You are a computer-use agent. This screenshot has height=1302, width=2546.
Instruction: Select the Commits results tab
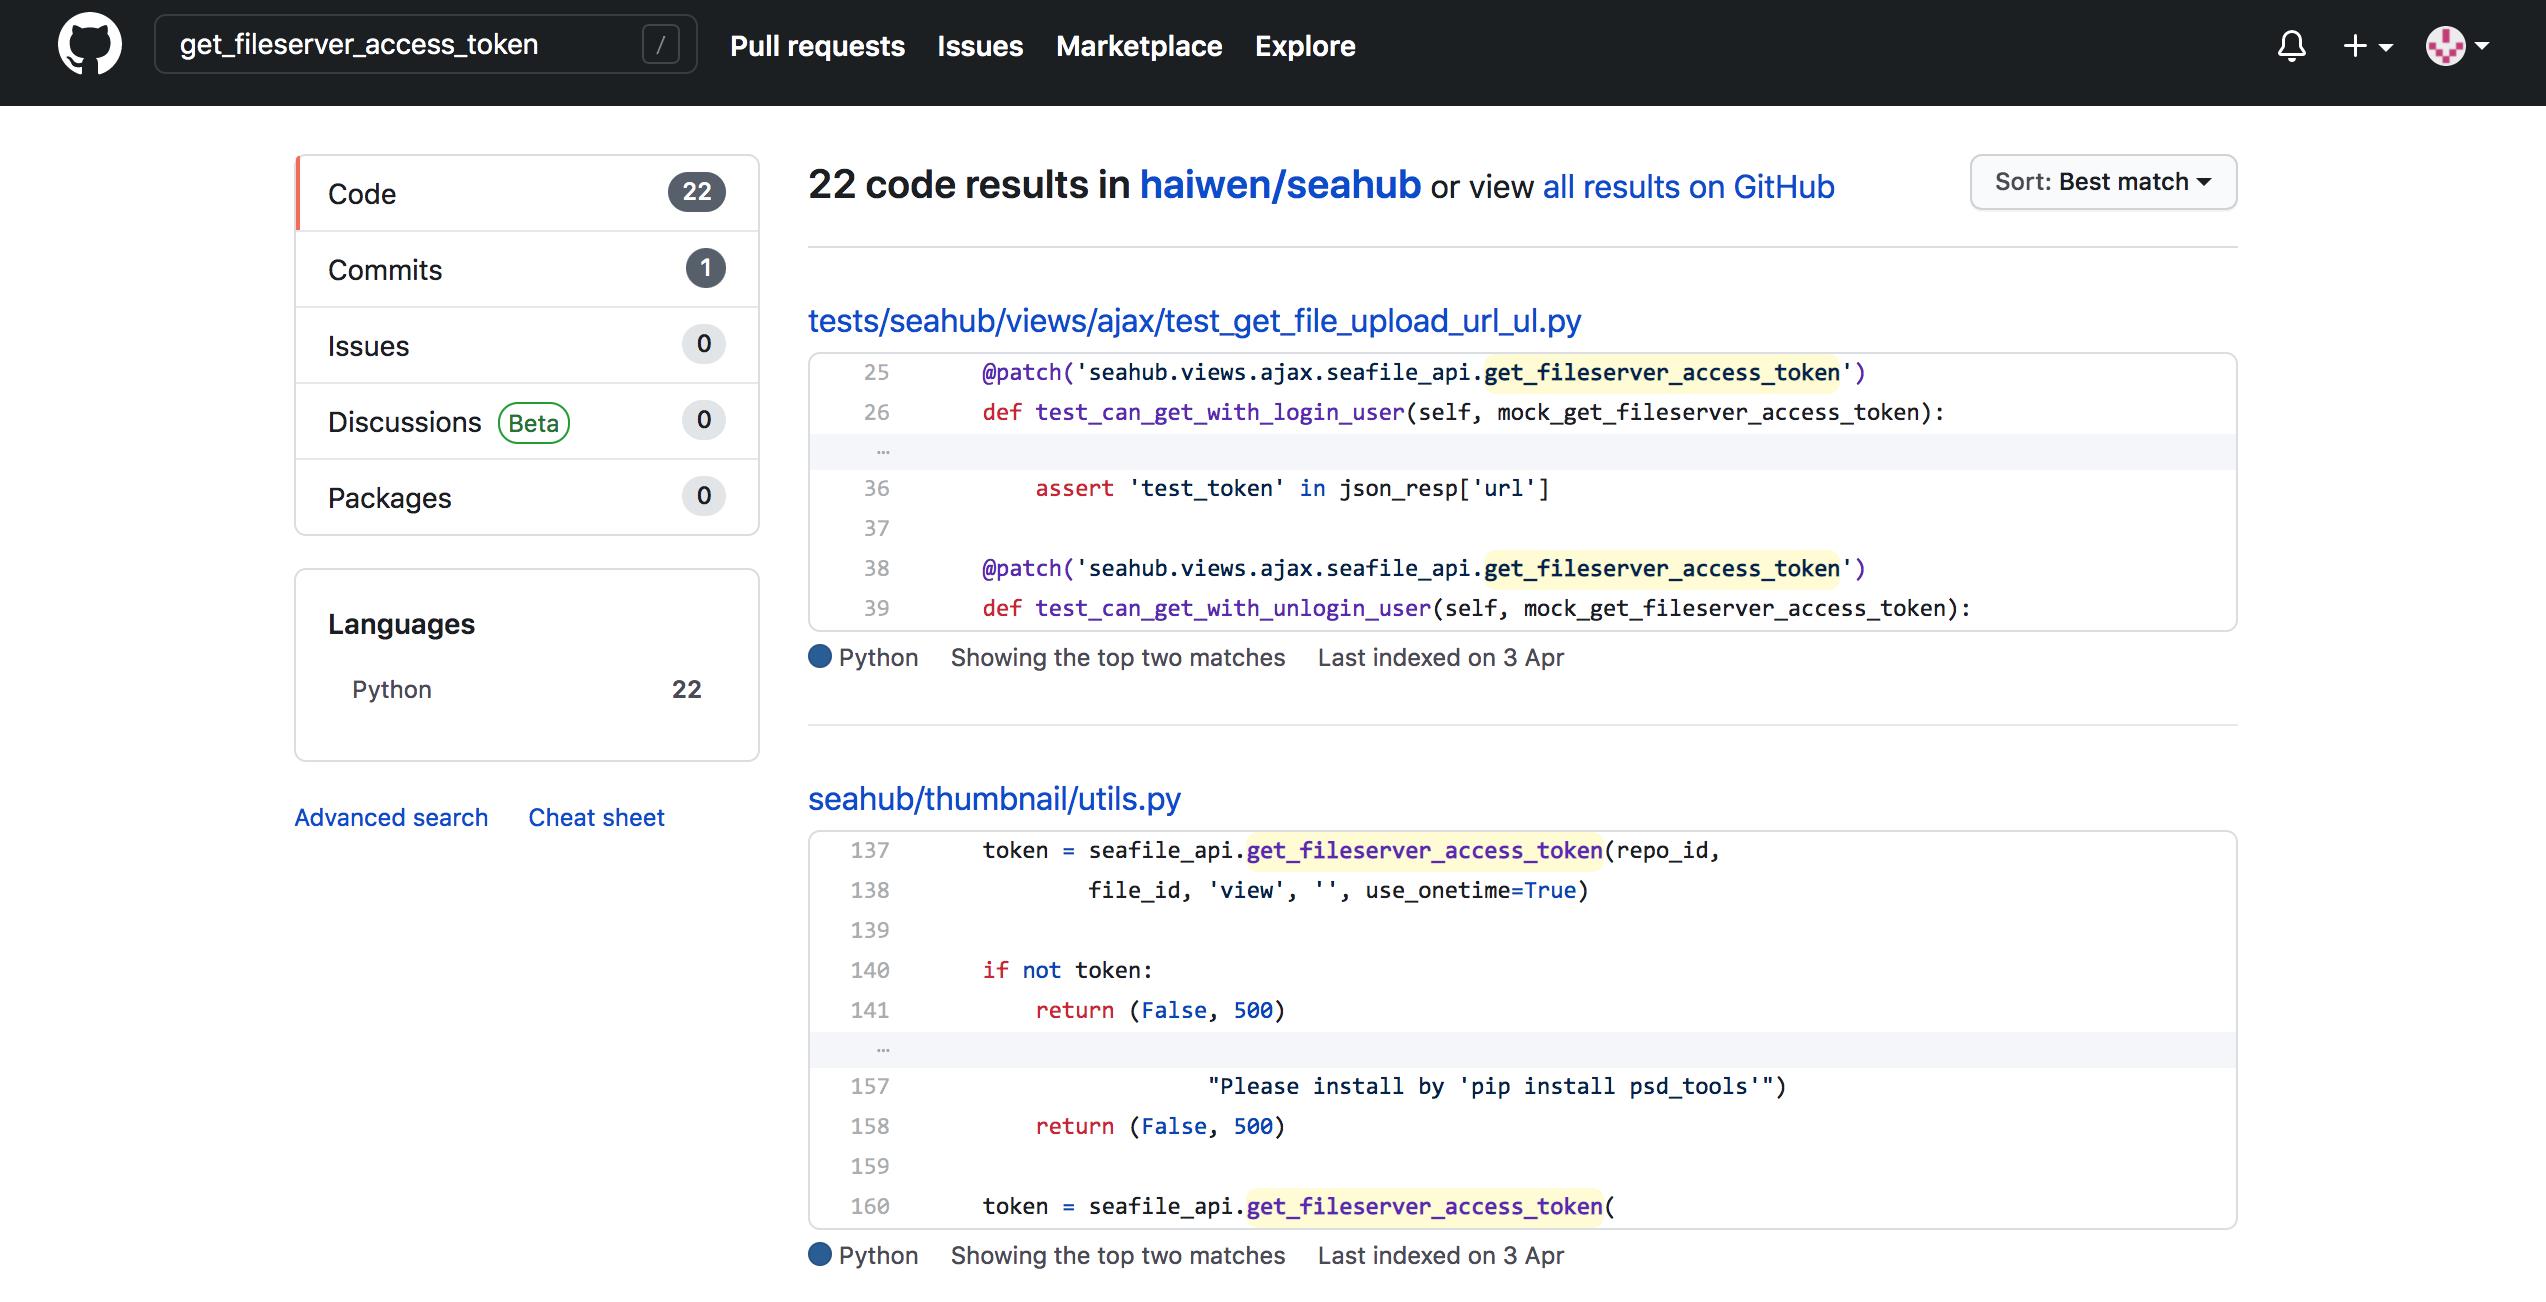(x=526, y=267)
